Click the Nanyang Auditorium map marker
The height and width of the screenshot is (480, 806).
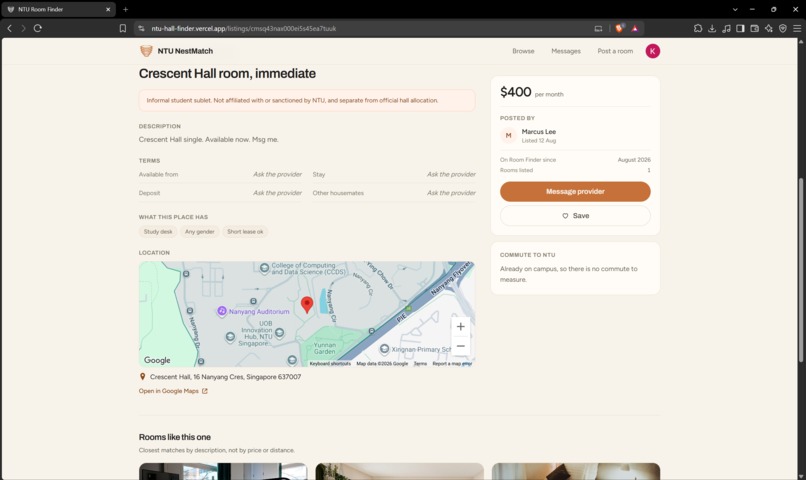click(x=222, y=311)
